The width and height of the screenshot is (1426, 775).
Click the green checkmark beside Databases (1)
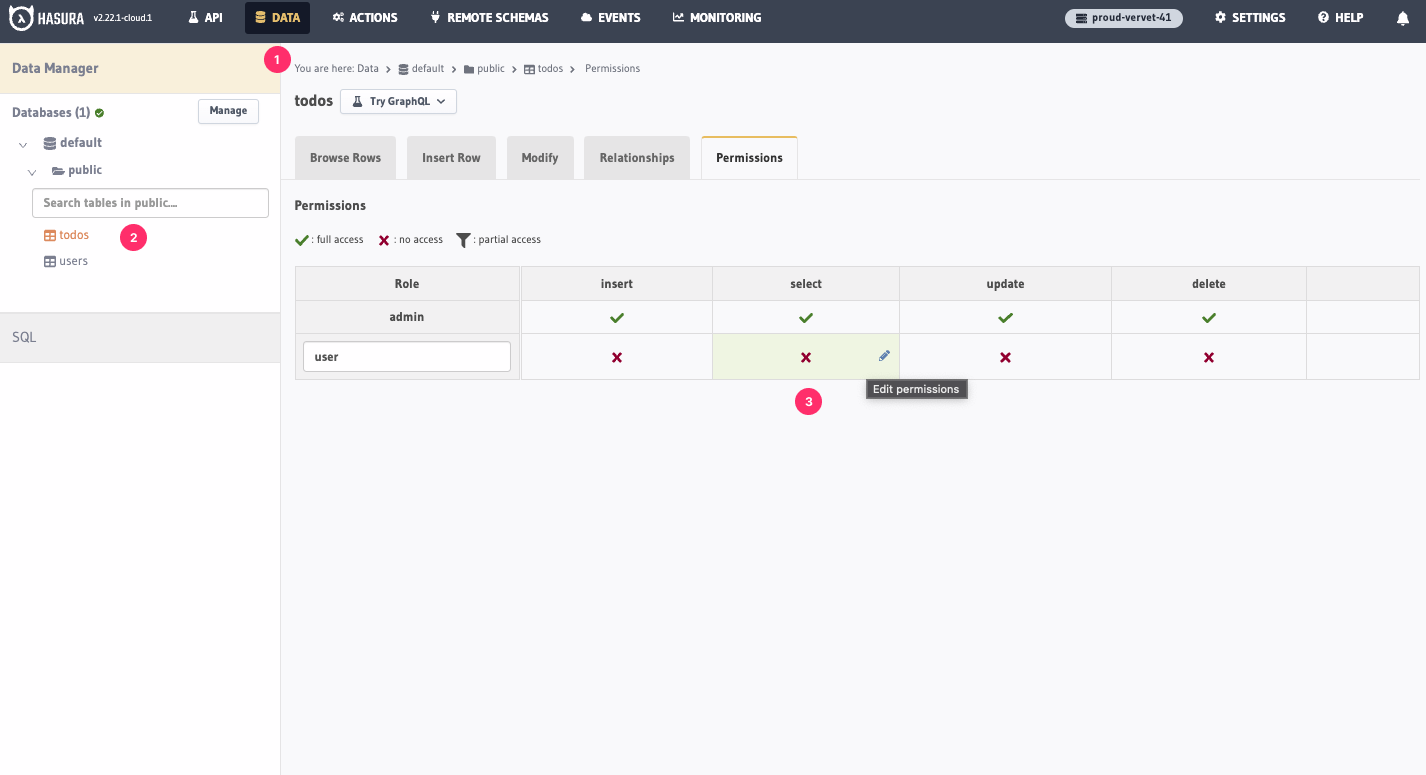click(98, 111)
